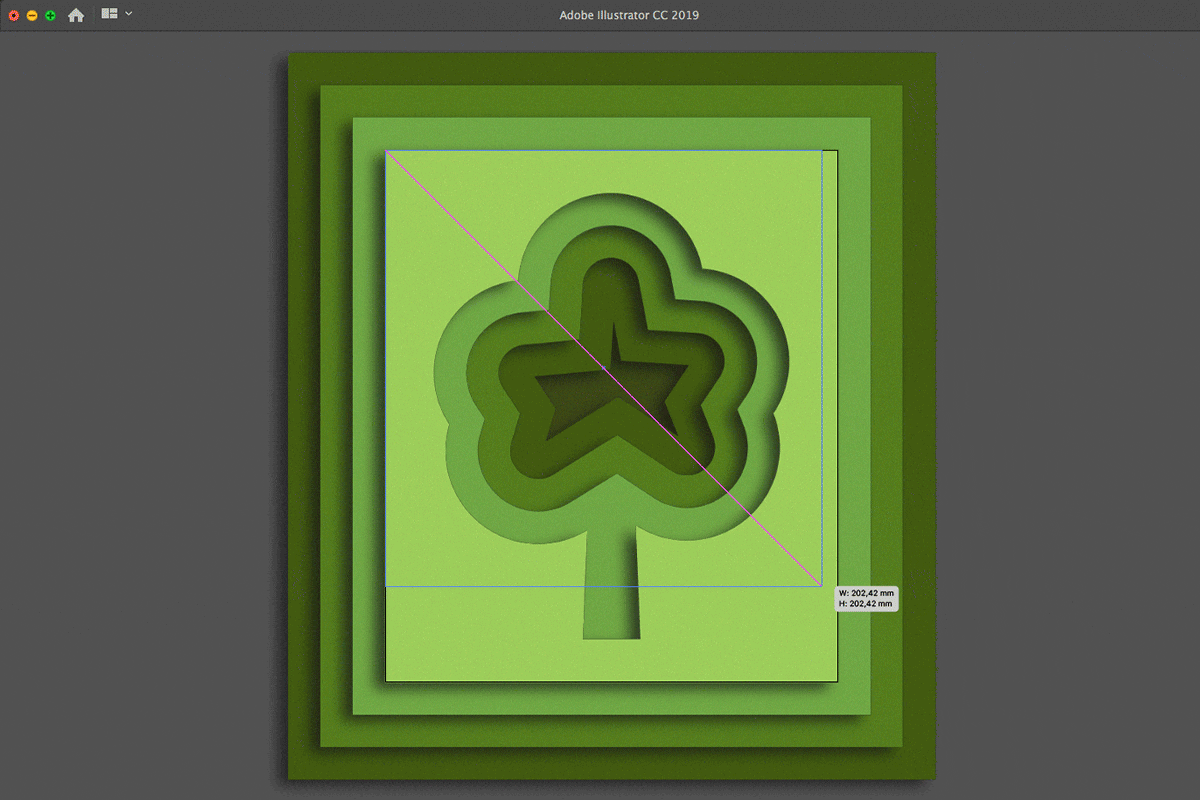Click the W: 202,42 mm measurement tooltip

pos(866,598)
